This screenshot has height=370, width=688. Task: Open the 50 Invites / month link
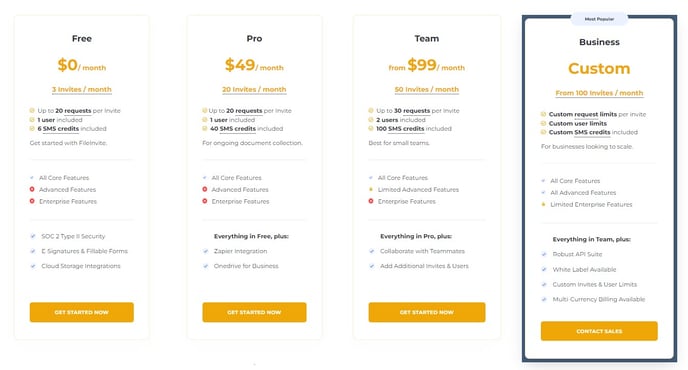point(426,90)
